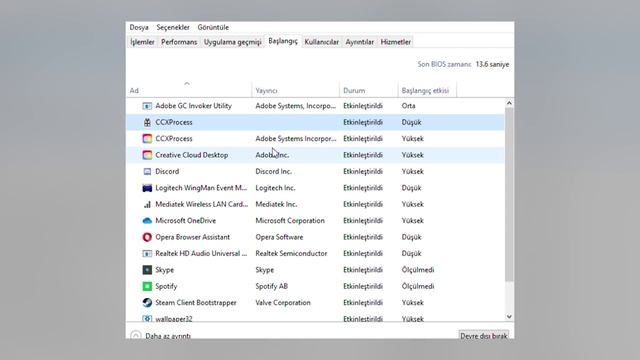Select the Realtek HD Audio Universal name

pos(201,253)
